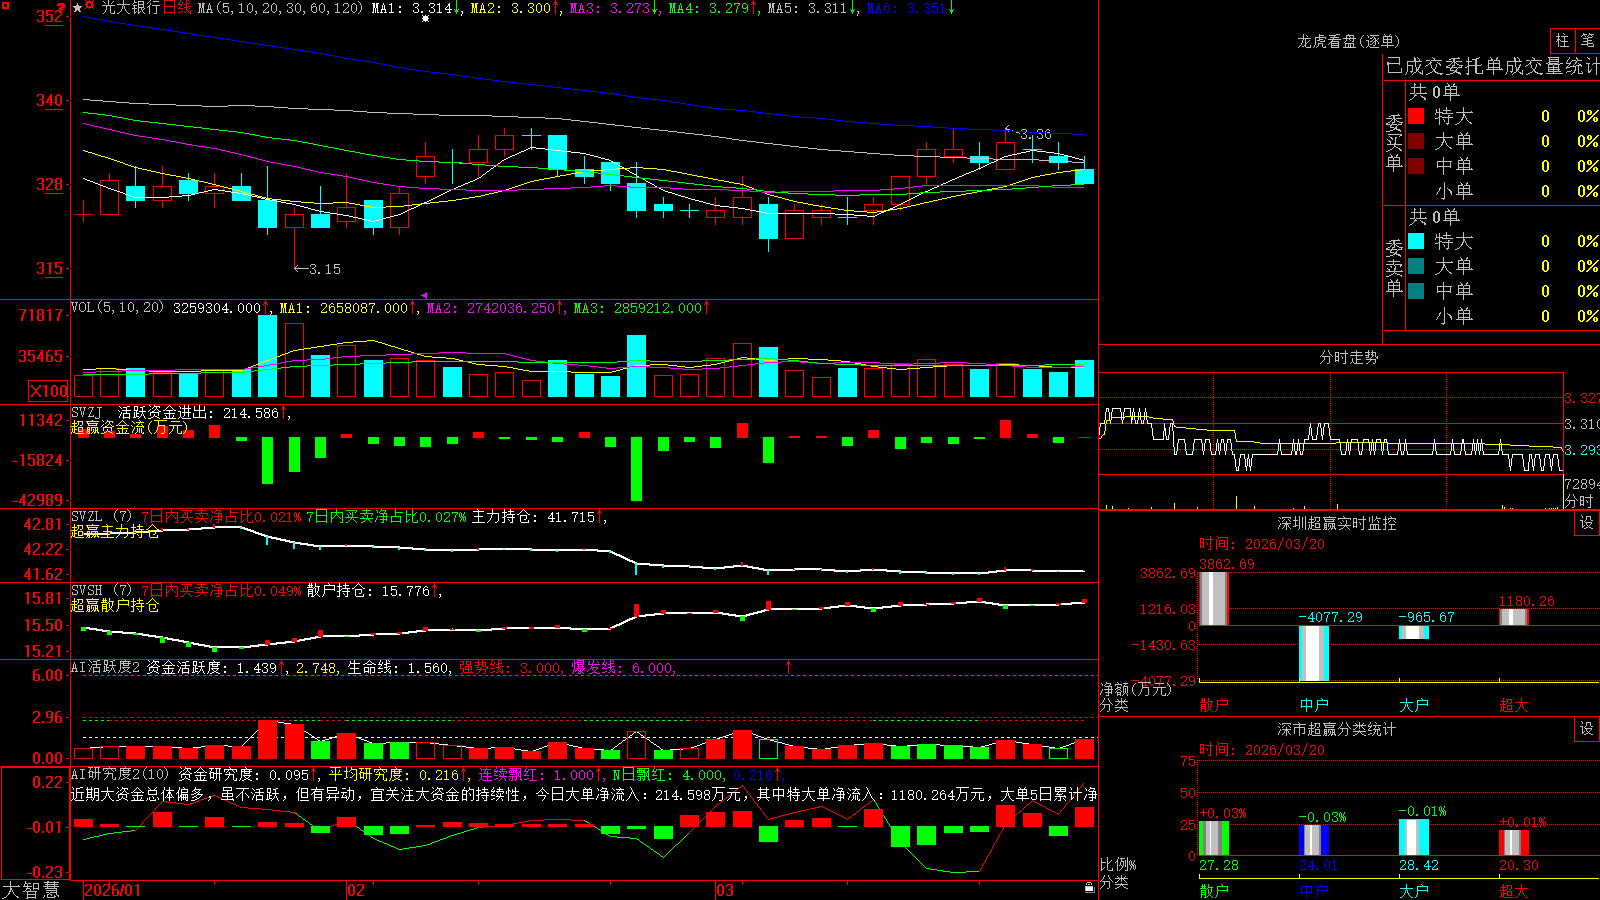Click the 光大银行 stock name

click(x=130, y=8)
